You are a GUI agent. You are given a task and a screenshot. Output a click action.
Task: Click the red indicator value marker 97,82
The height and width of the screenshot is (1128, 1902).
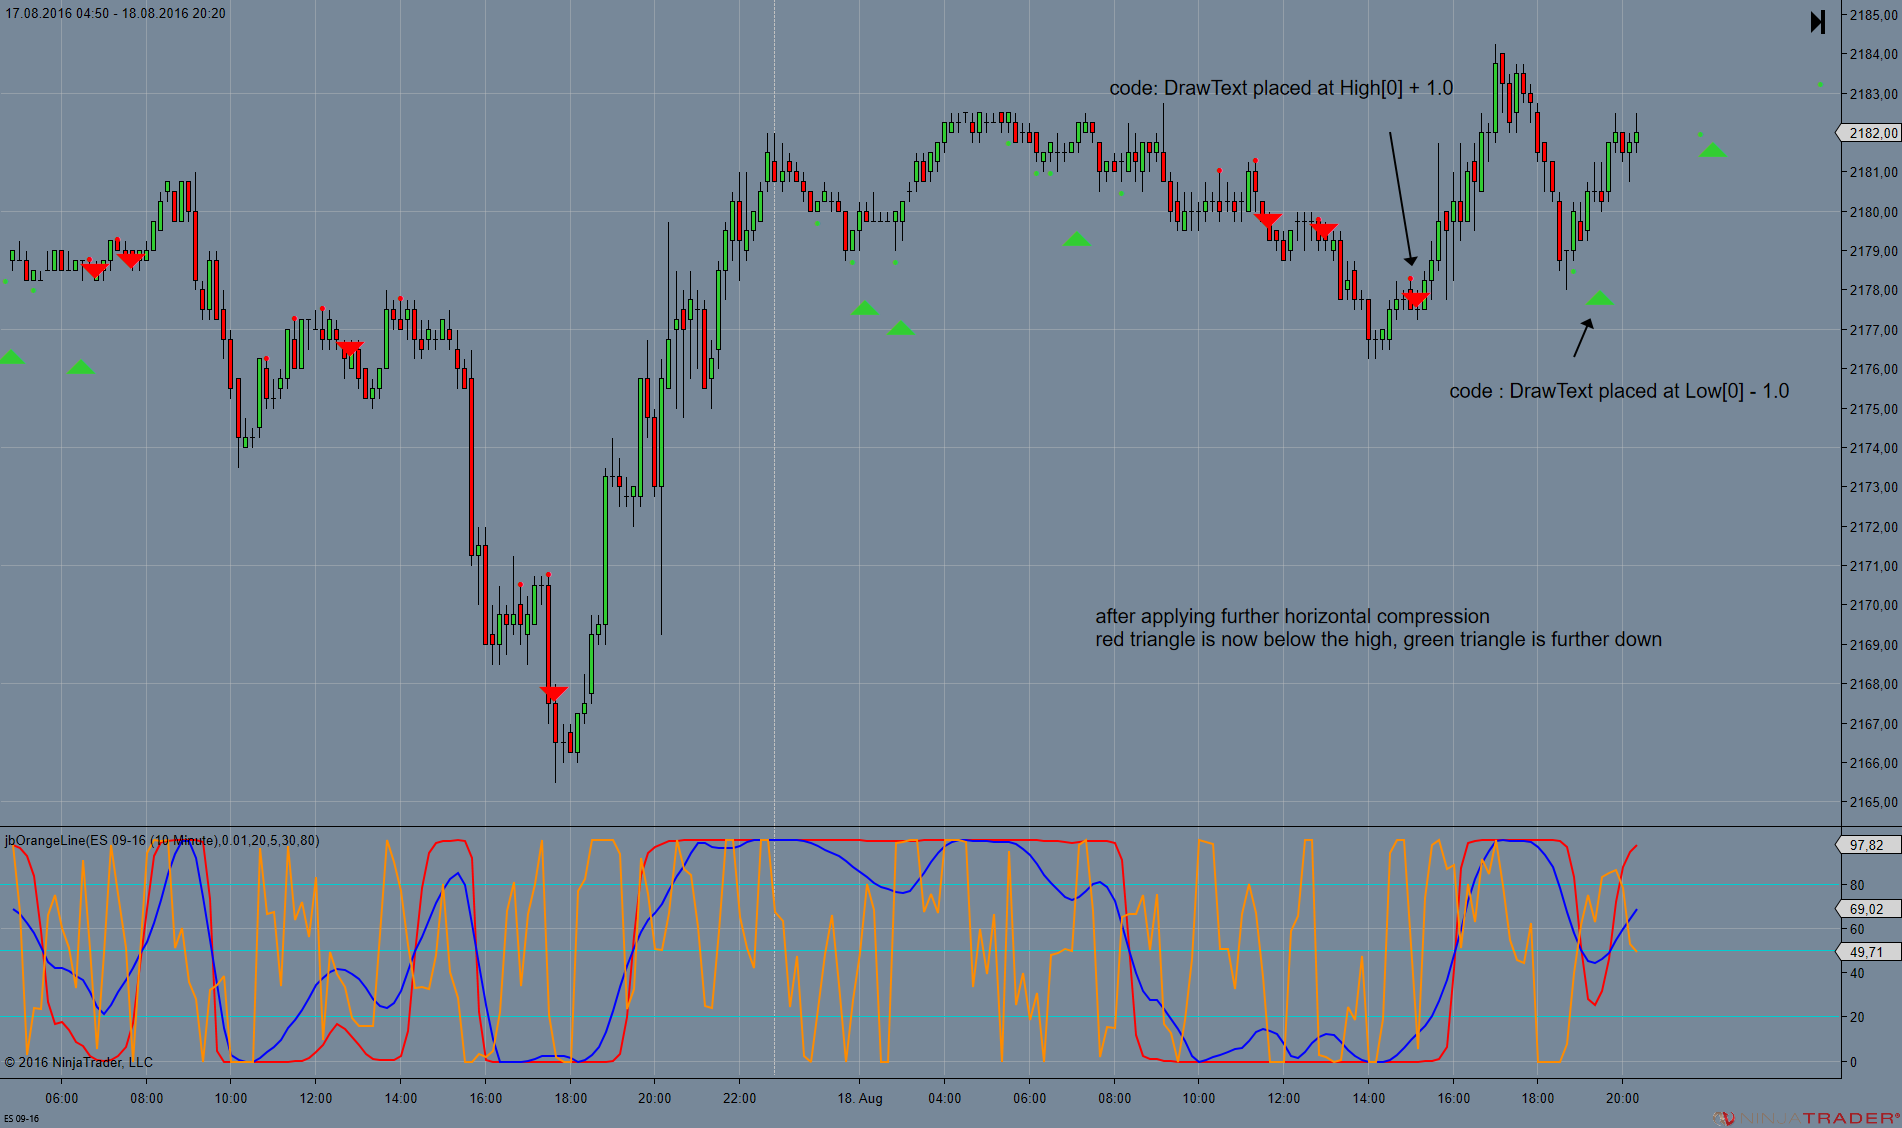coord(1868,845)
